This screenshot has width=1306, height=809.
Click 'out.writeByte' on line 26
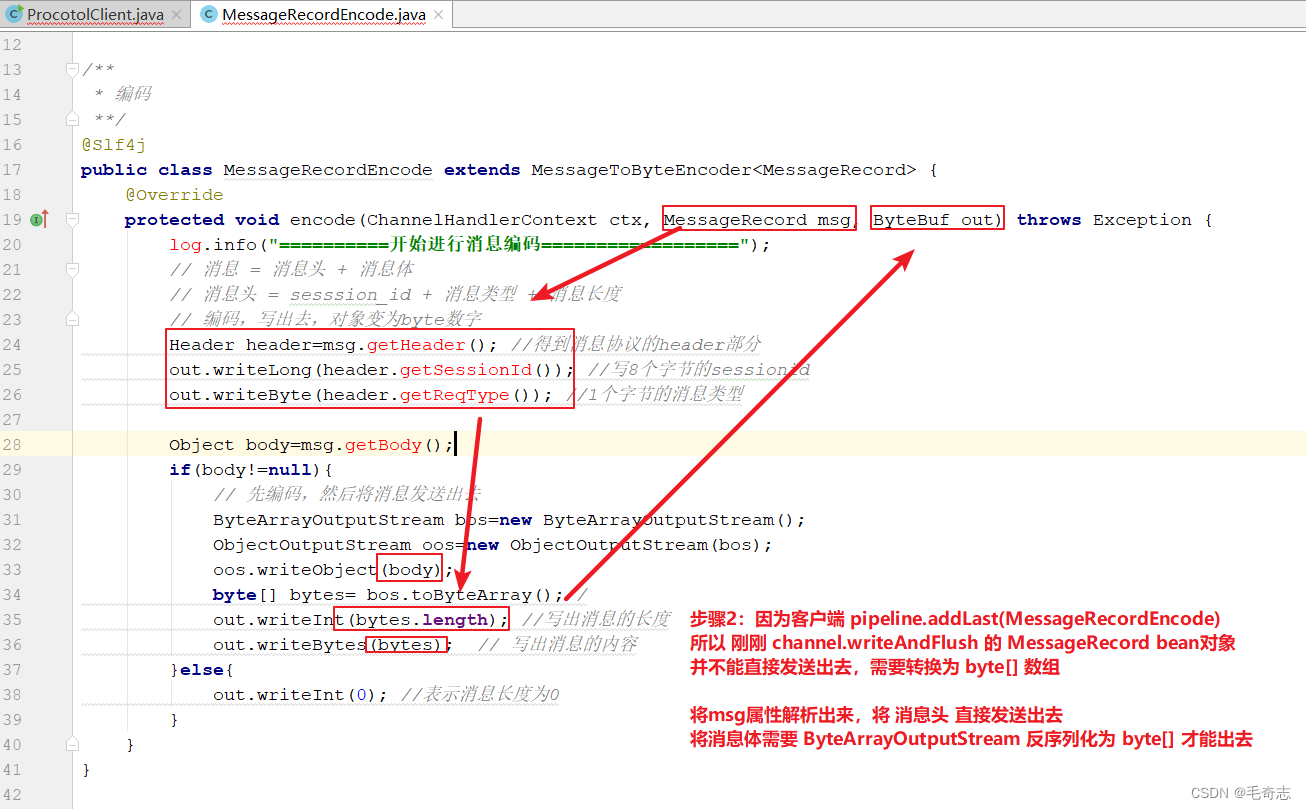[240, 394]
